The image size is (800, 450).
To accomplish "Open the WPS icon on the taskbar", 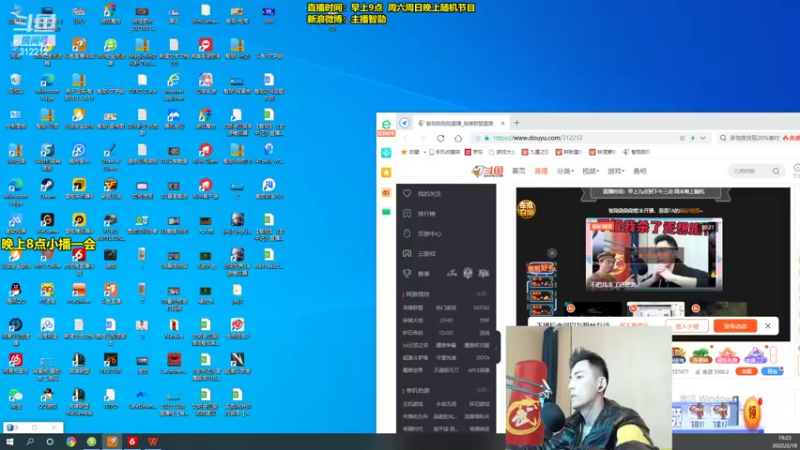I will click(153, 442).
